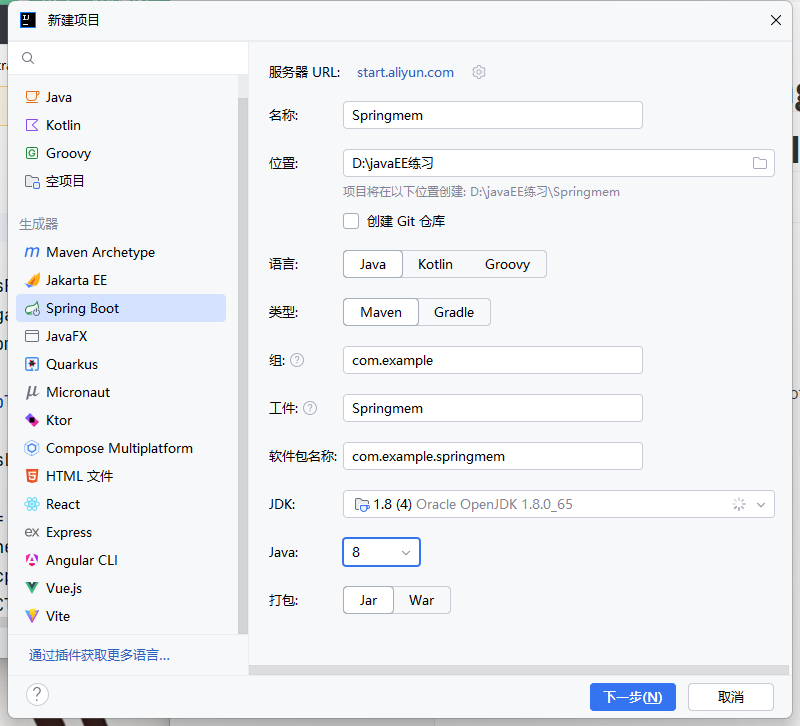
Task: Expand the Java version dropdown
Action: (x=381, y=552)
